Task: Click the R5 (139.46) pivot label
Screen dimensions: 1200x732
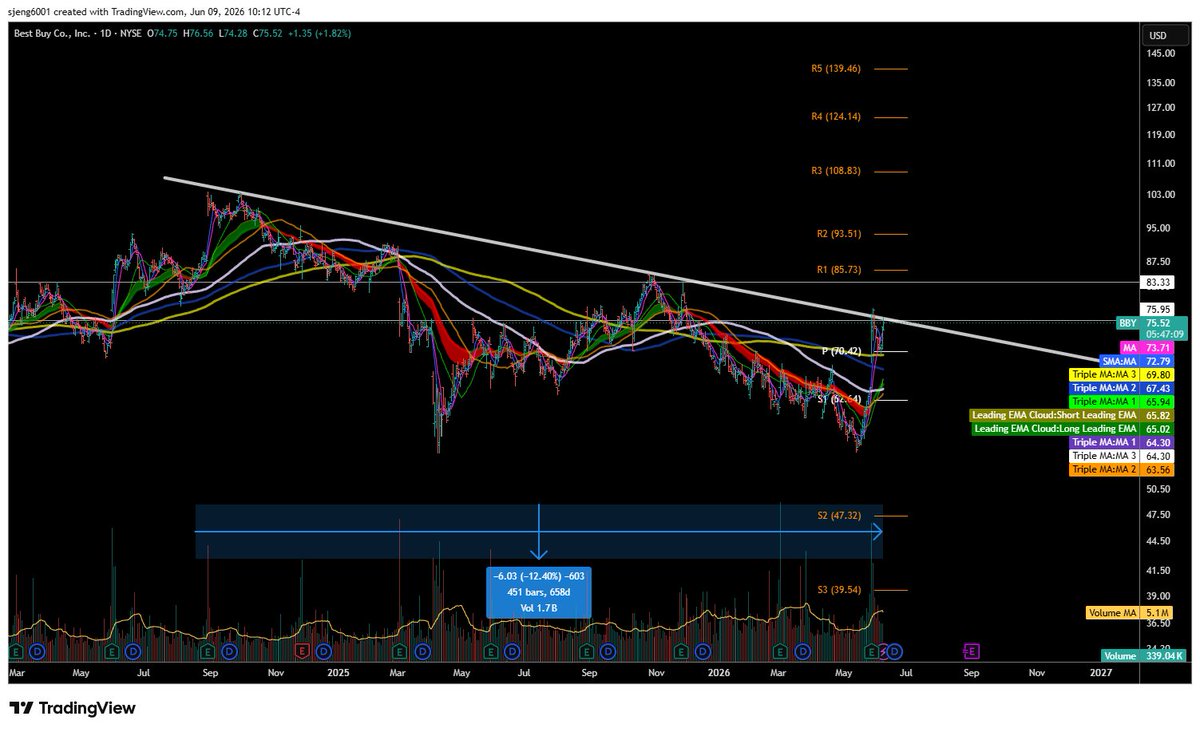Action: click(835, 69)
